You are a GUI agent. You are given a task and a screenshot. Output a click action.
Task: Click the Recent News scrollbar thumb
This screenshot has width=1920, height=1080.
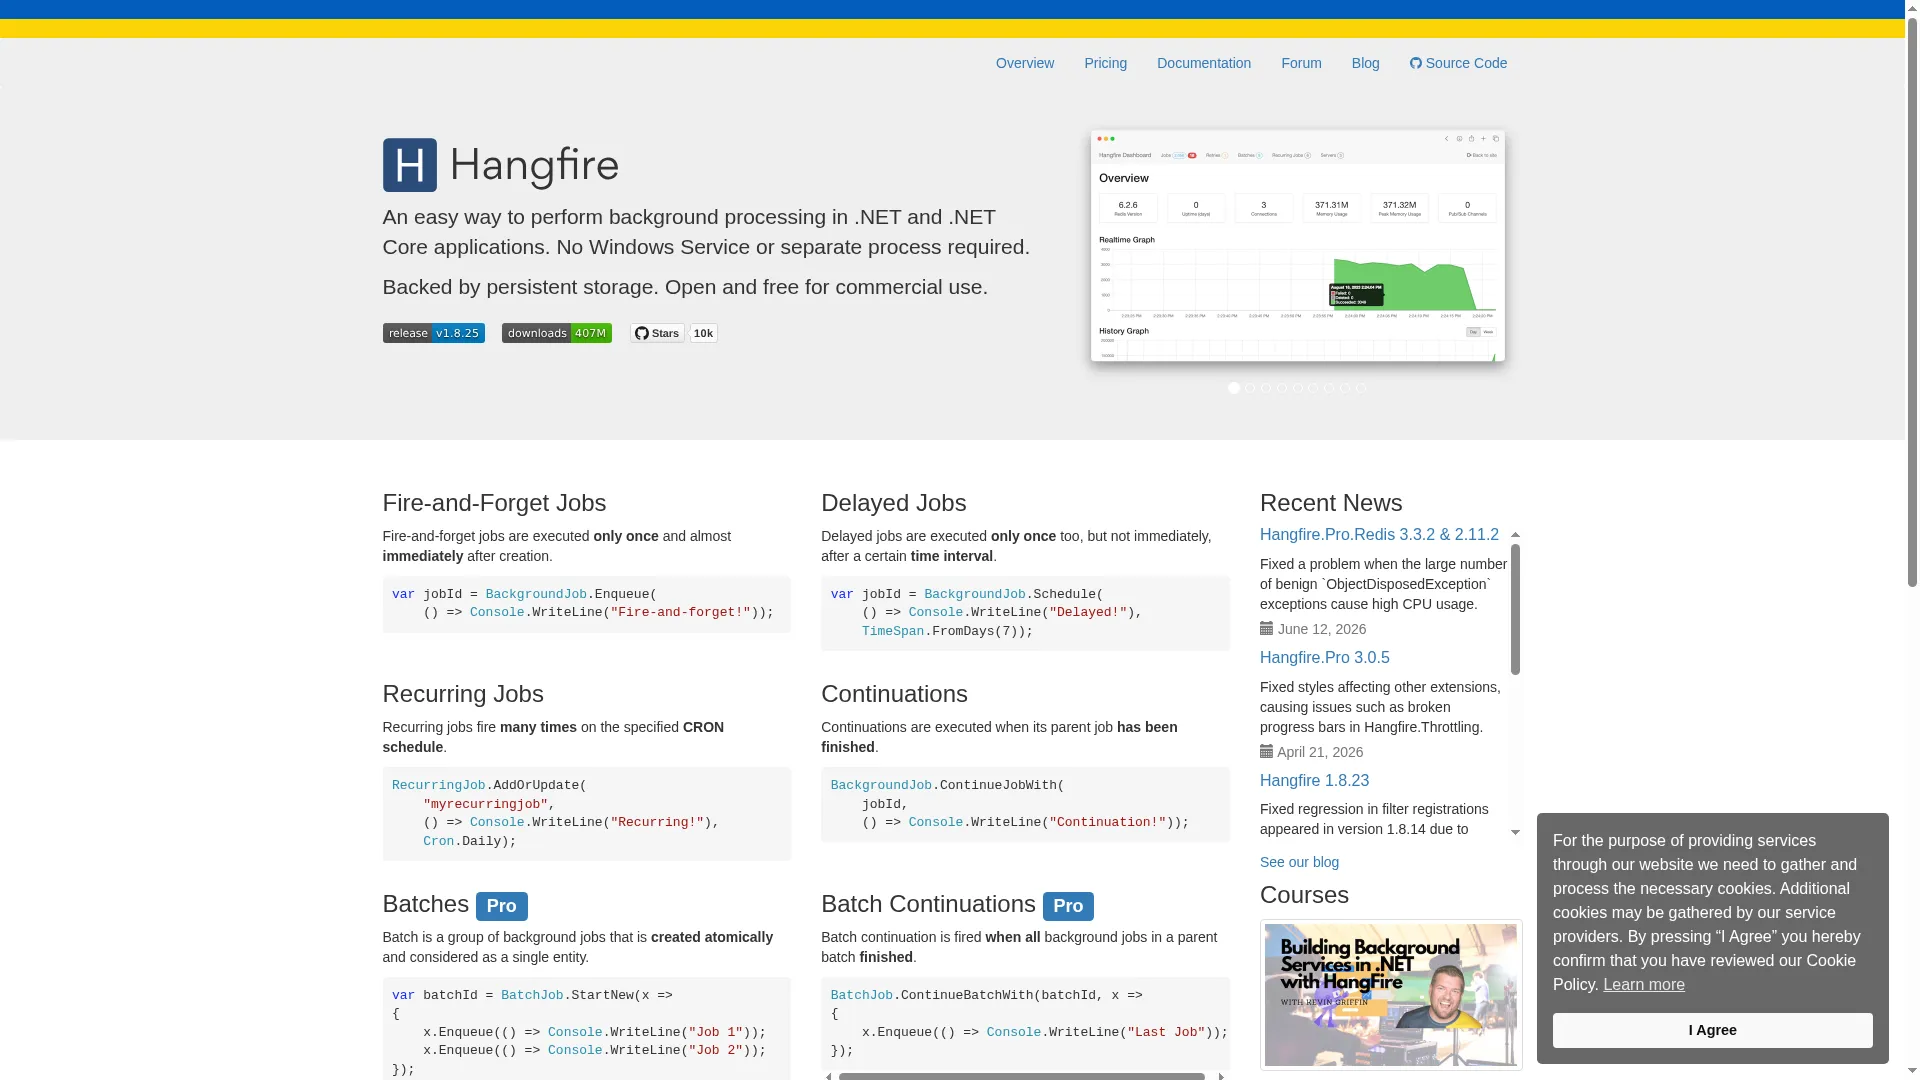(x=1515, y=609)
